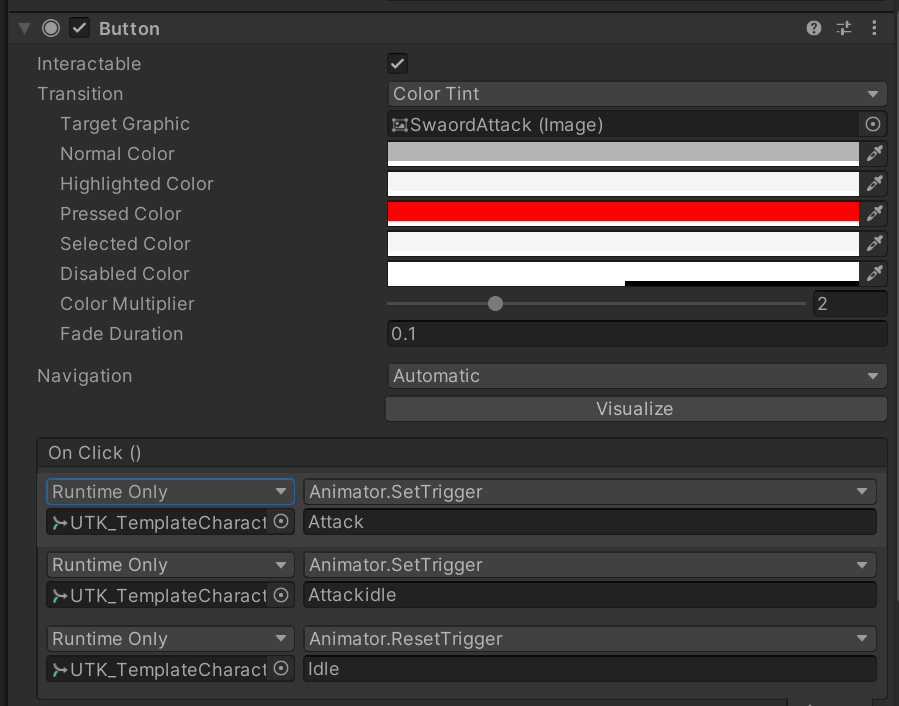
Task: Open object picker beside Attack event target
Action: coord(281,522)
